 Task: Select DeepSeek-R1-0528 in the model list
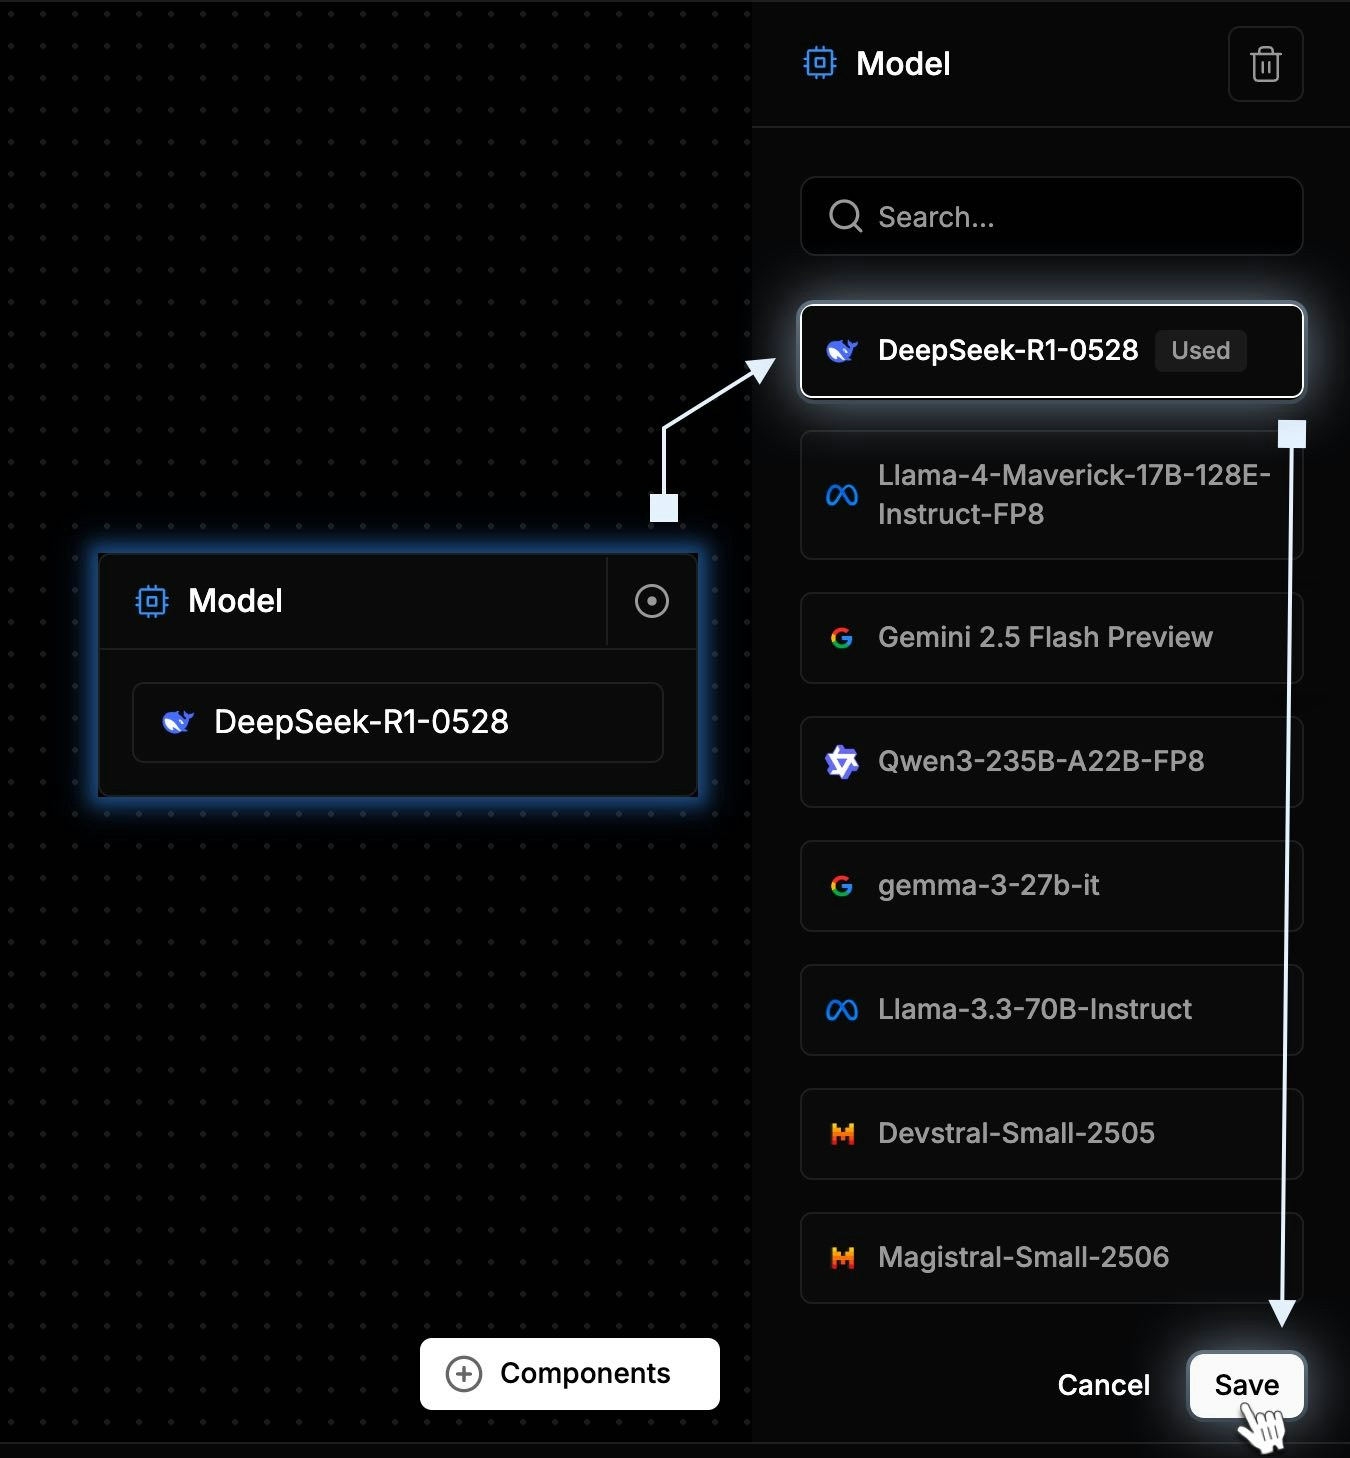[x=1052, y=351]
